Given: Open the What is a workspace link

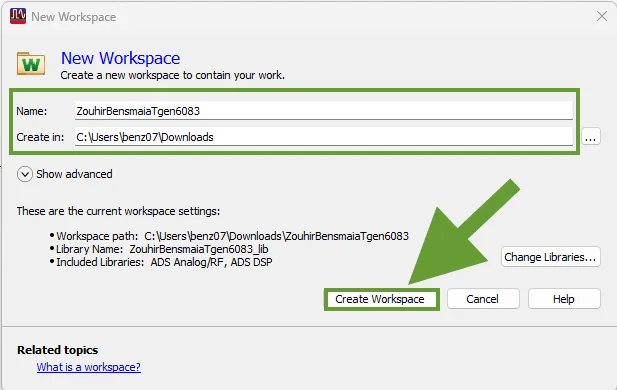Looking at the screenshot, I should click(89, 367).
